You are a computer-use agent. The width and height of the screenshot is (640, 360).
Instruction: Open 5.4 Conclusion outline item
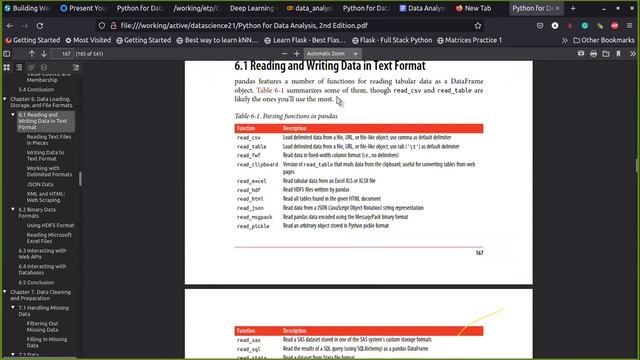[x=36, y=89]
